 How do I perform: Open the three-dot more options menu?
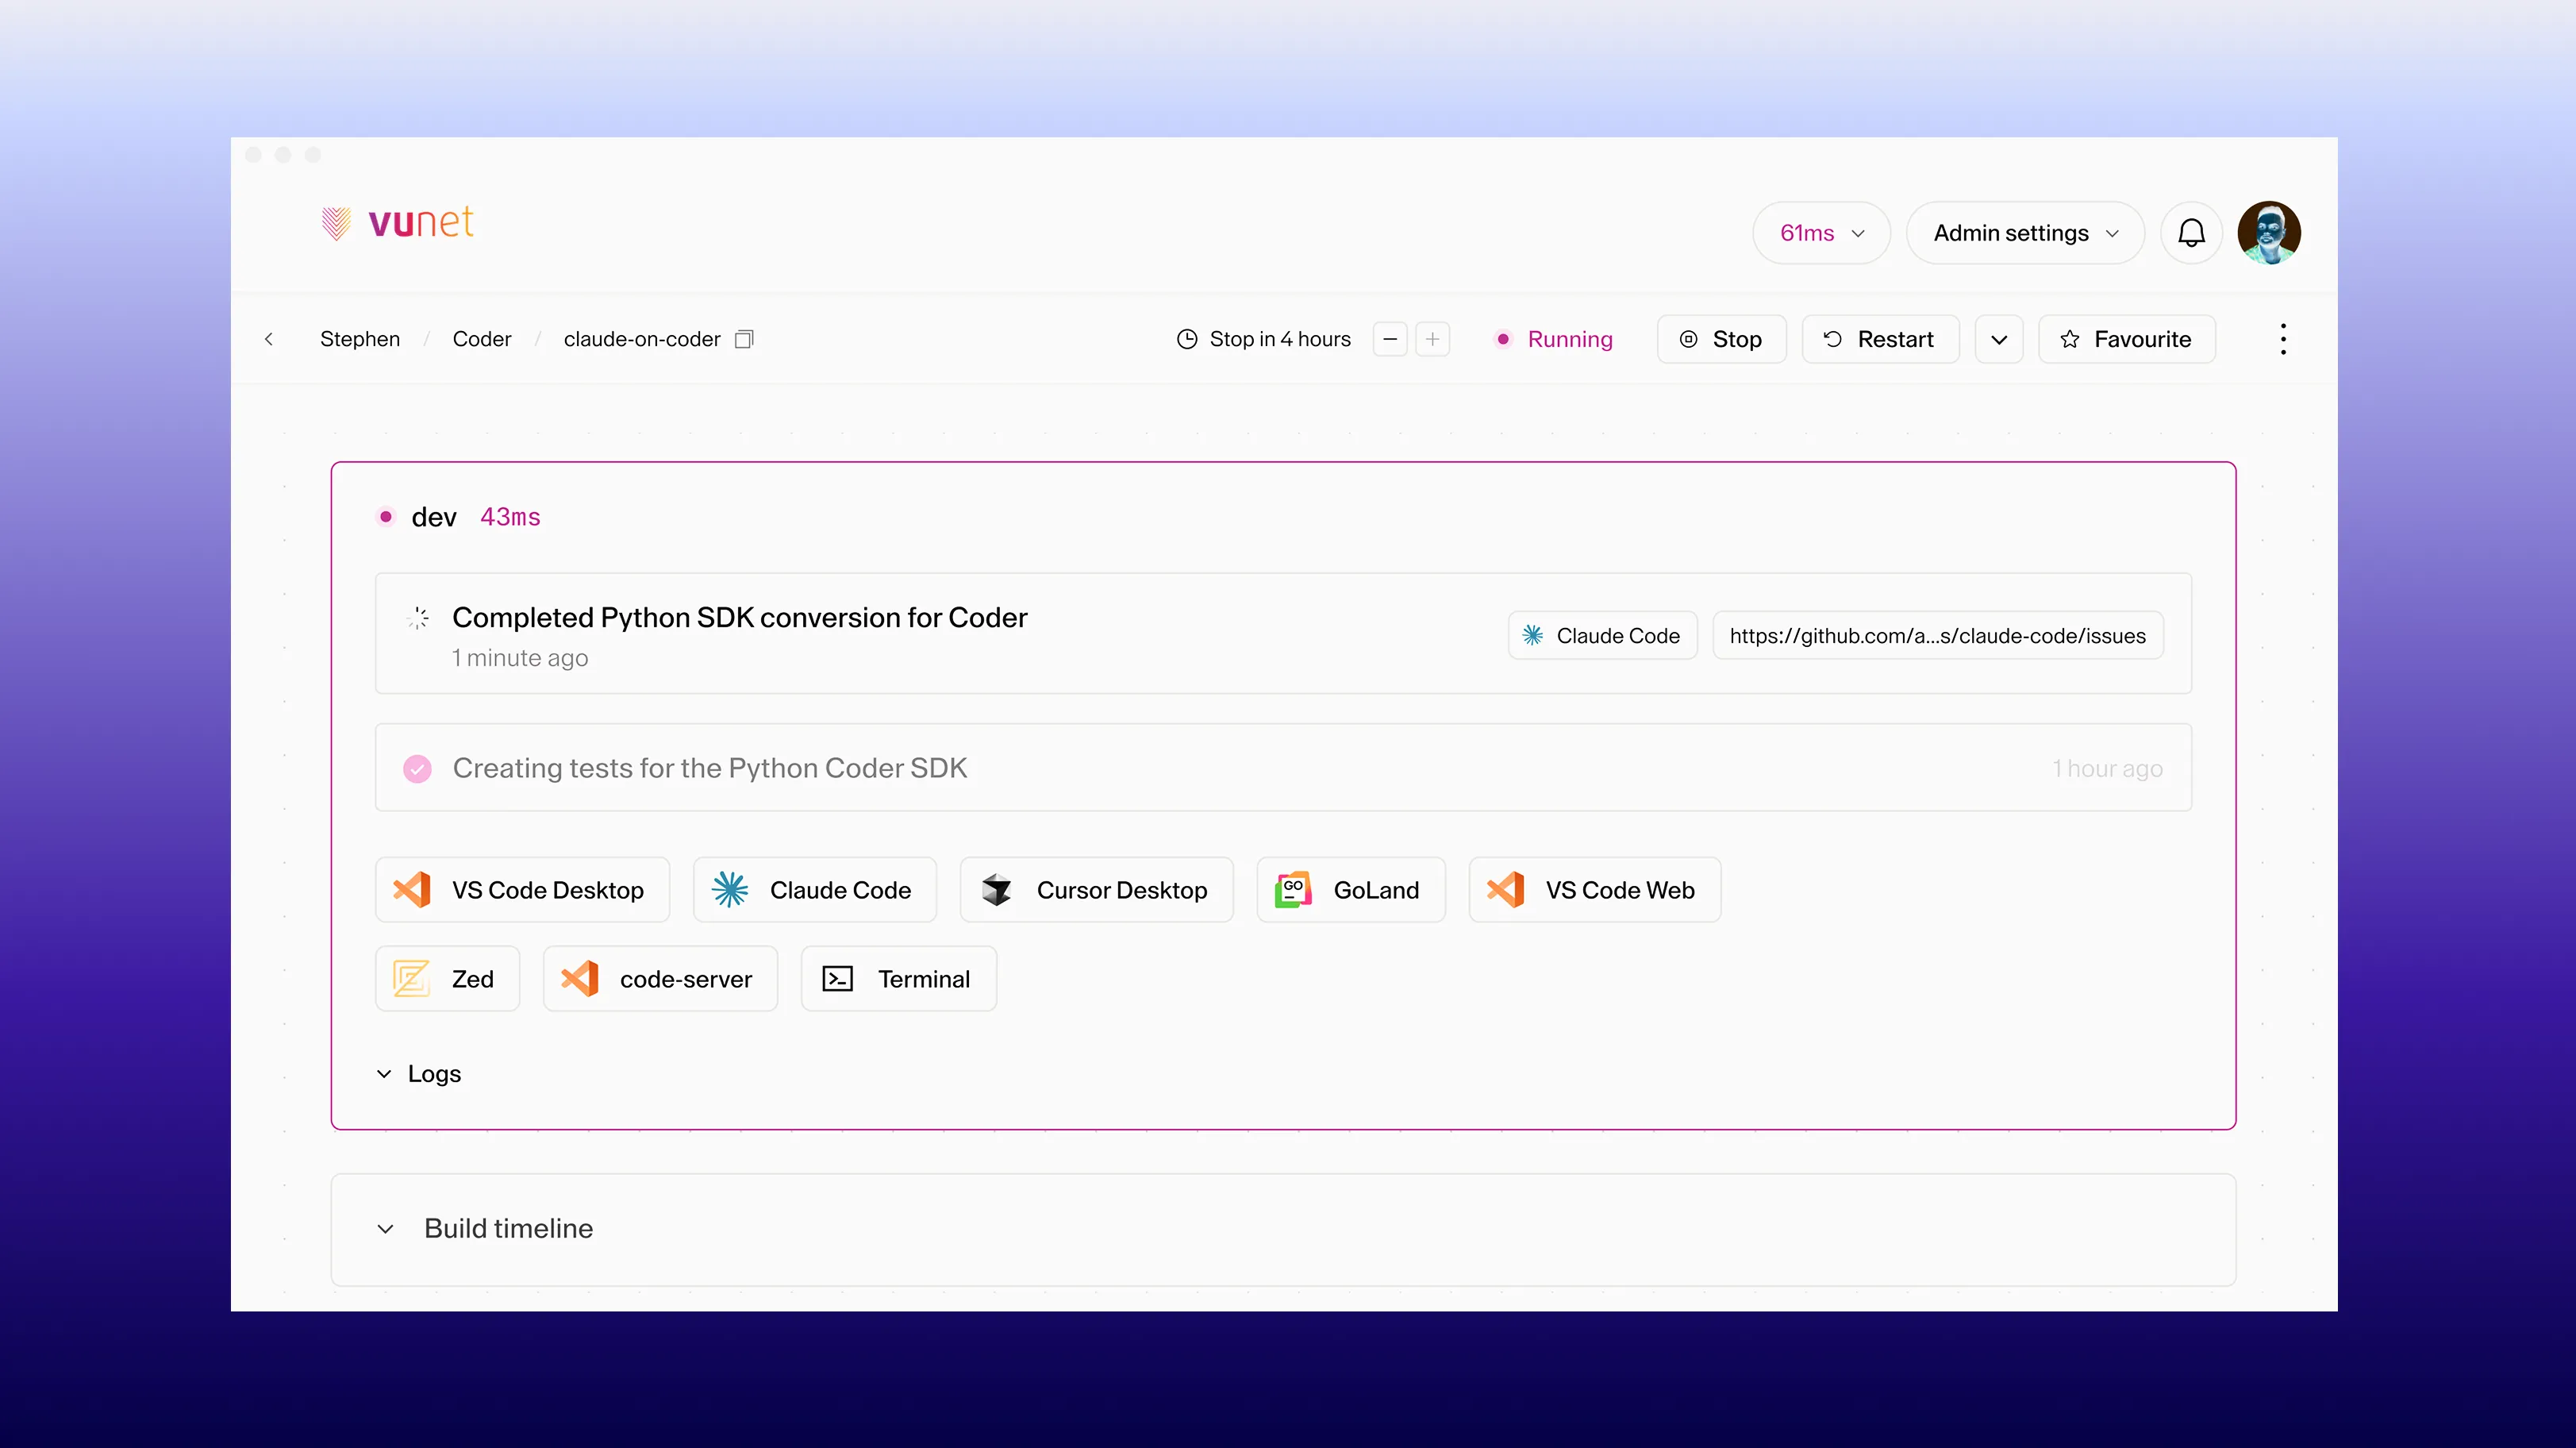pyautogui.click(x=2282, y=339)
